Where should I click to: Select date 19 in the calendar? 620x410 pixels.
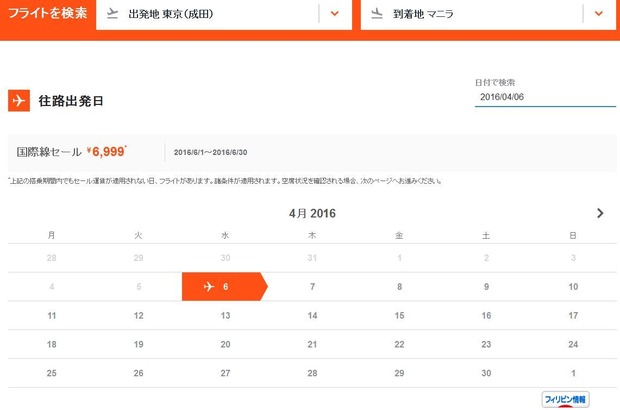(x=138, y=344)
